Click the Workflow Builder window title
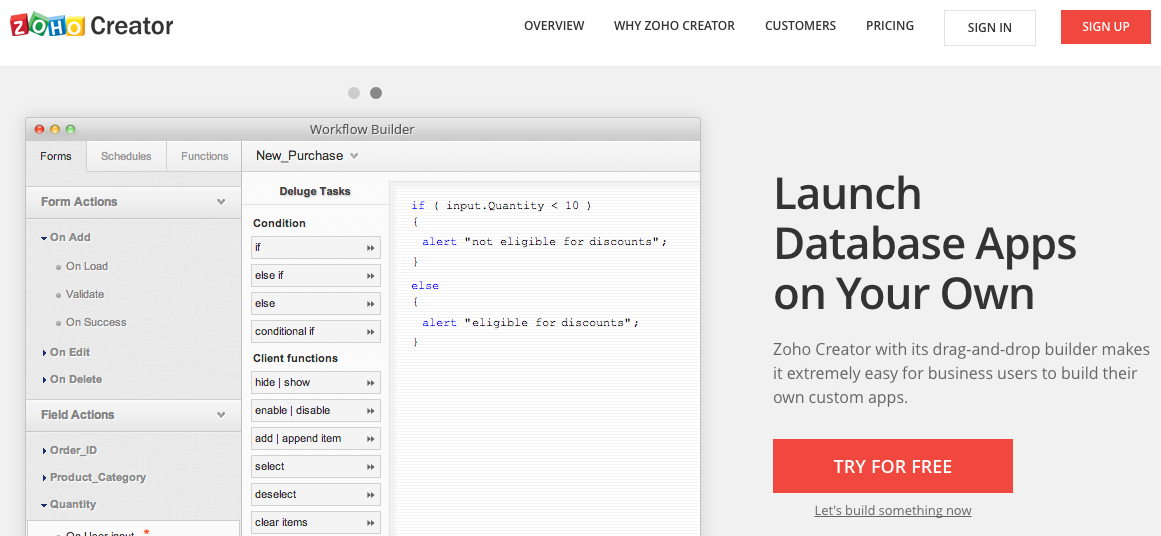Viewport: 1161px width, 536px height. (362, 130)
